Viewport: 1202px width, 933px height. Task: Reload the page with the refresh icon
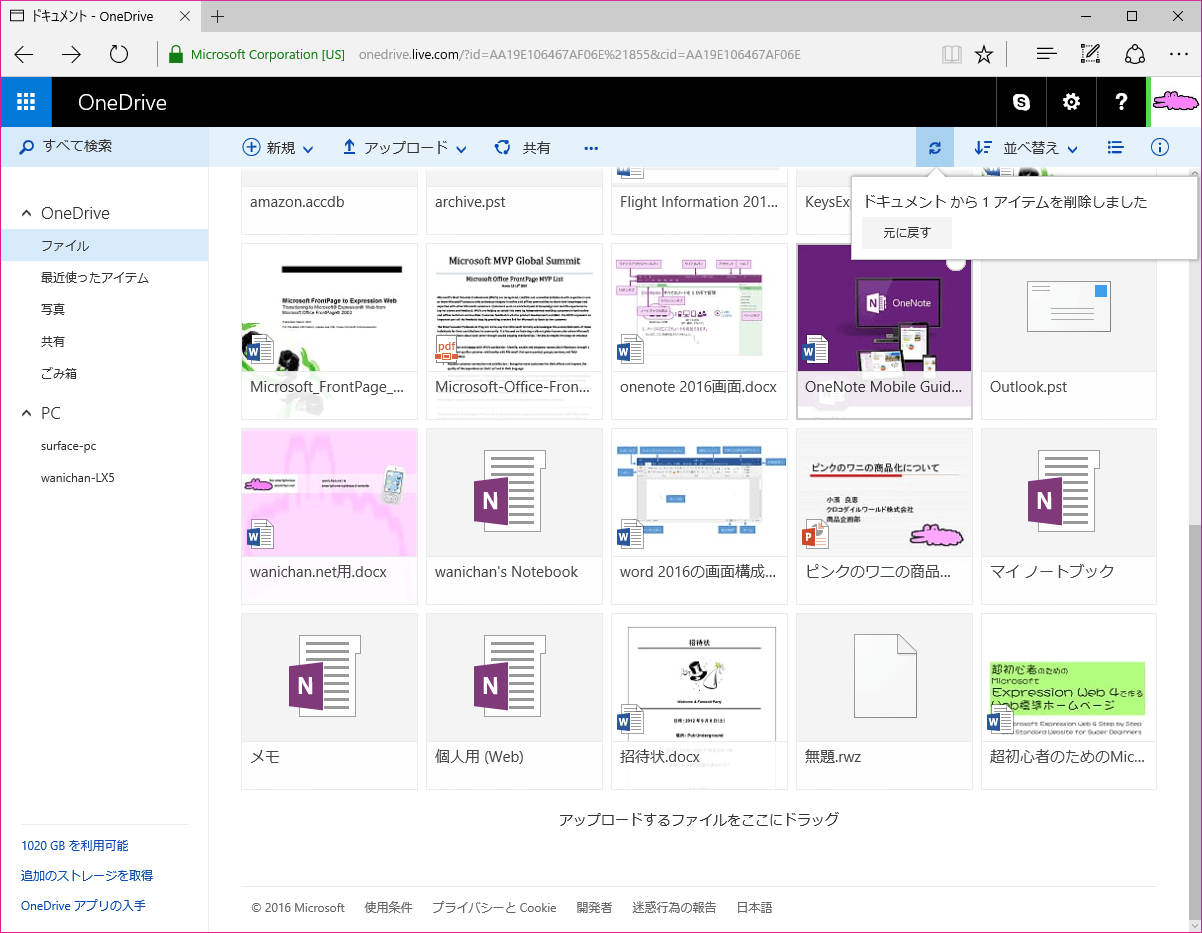119,54
